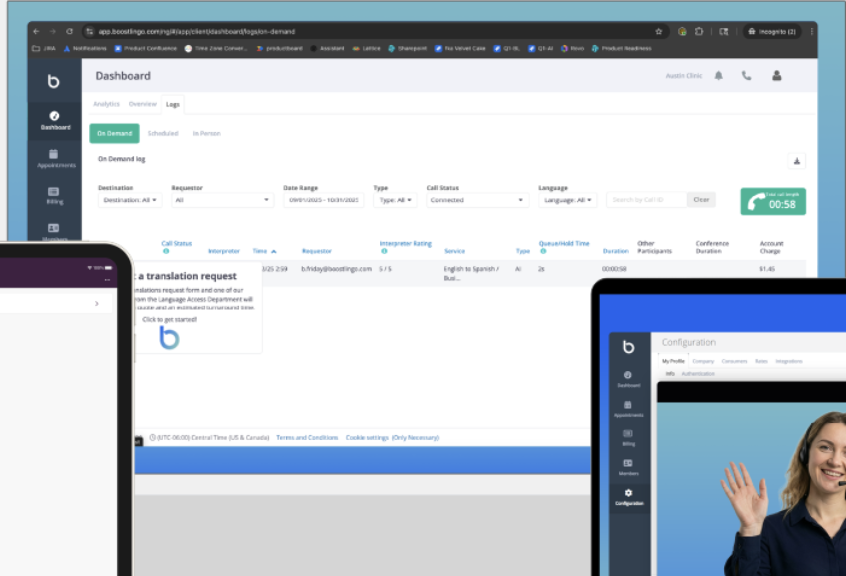Open Billing in the main sidebar
This screenshot has height=576, width=846.
(54, 196)
